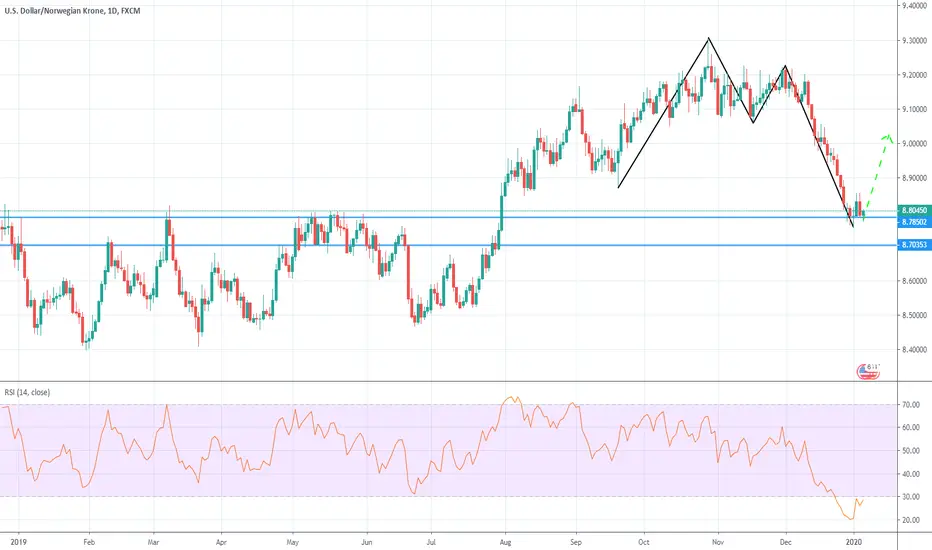The height and width of the screenshot is (550, 932).
Task: Click the Sep label on time axis
Action: click(x=575, y=542)
